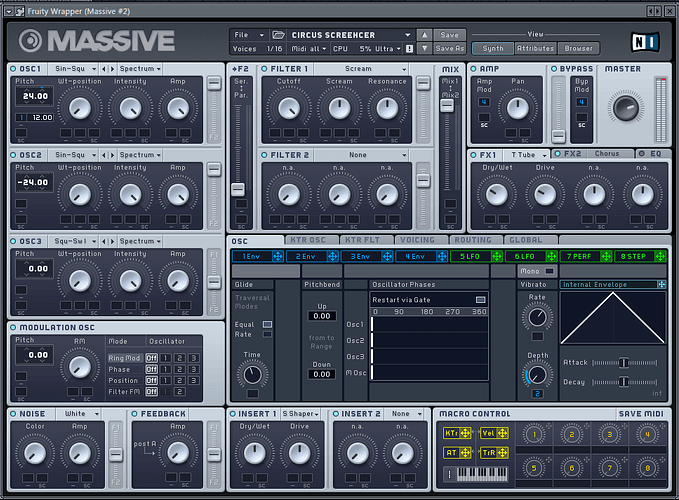
Task: Click the Mix1/Mix2 fader
Action: (x=447, y=105)
